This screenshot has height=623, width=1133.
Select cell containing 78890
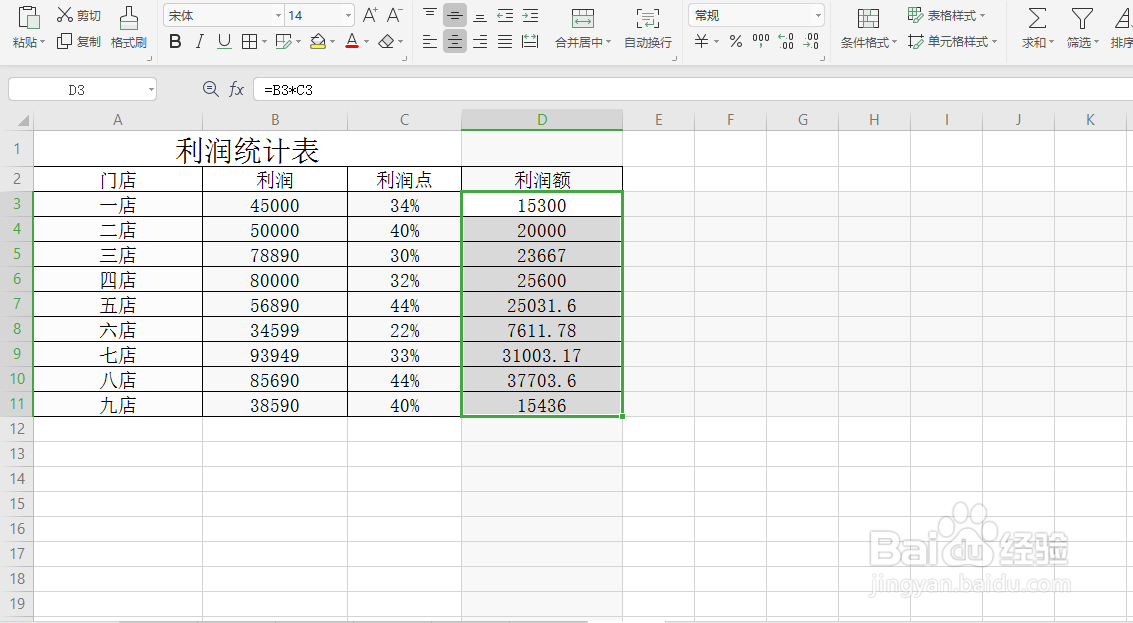click(x=275, y=255)
